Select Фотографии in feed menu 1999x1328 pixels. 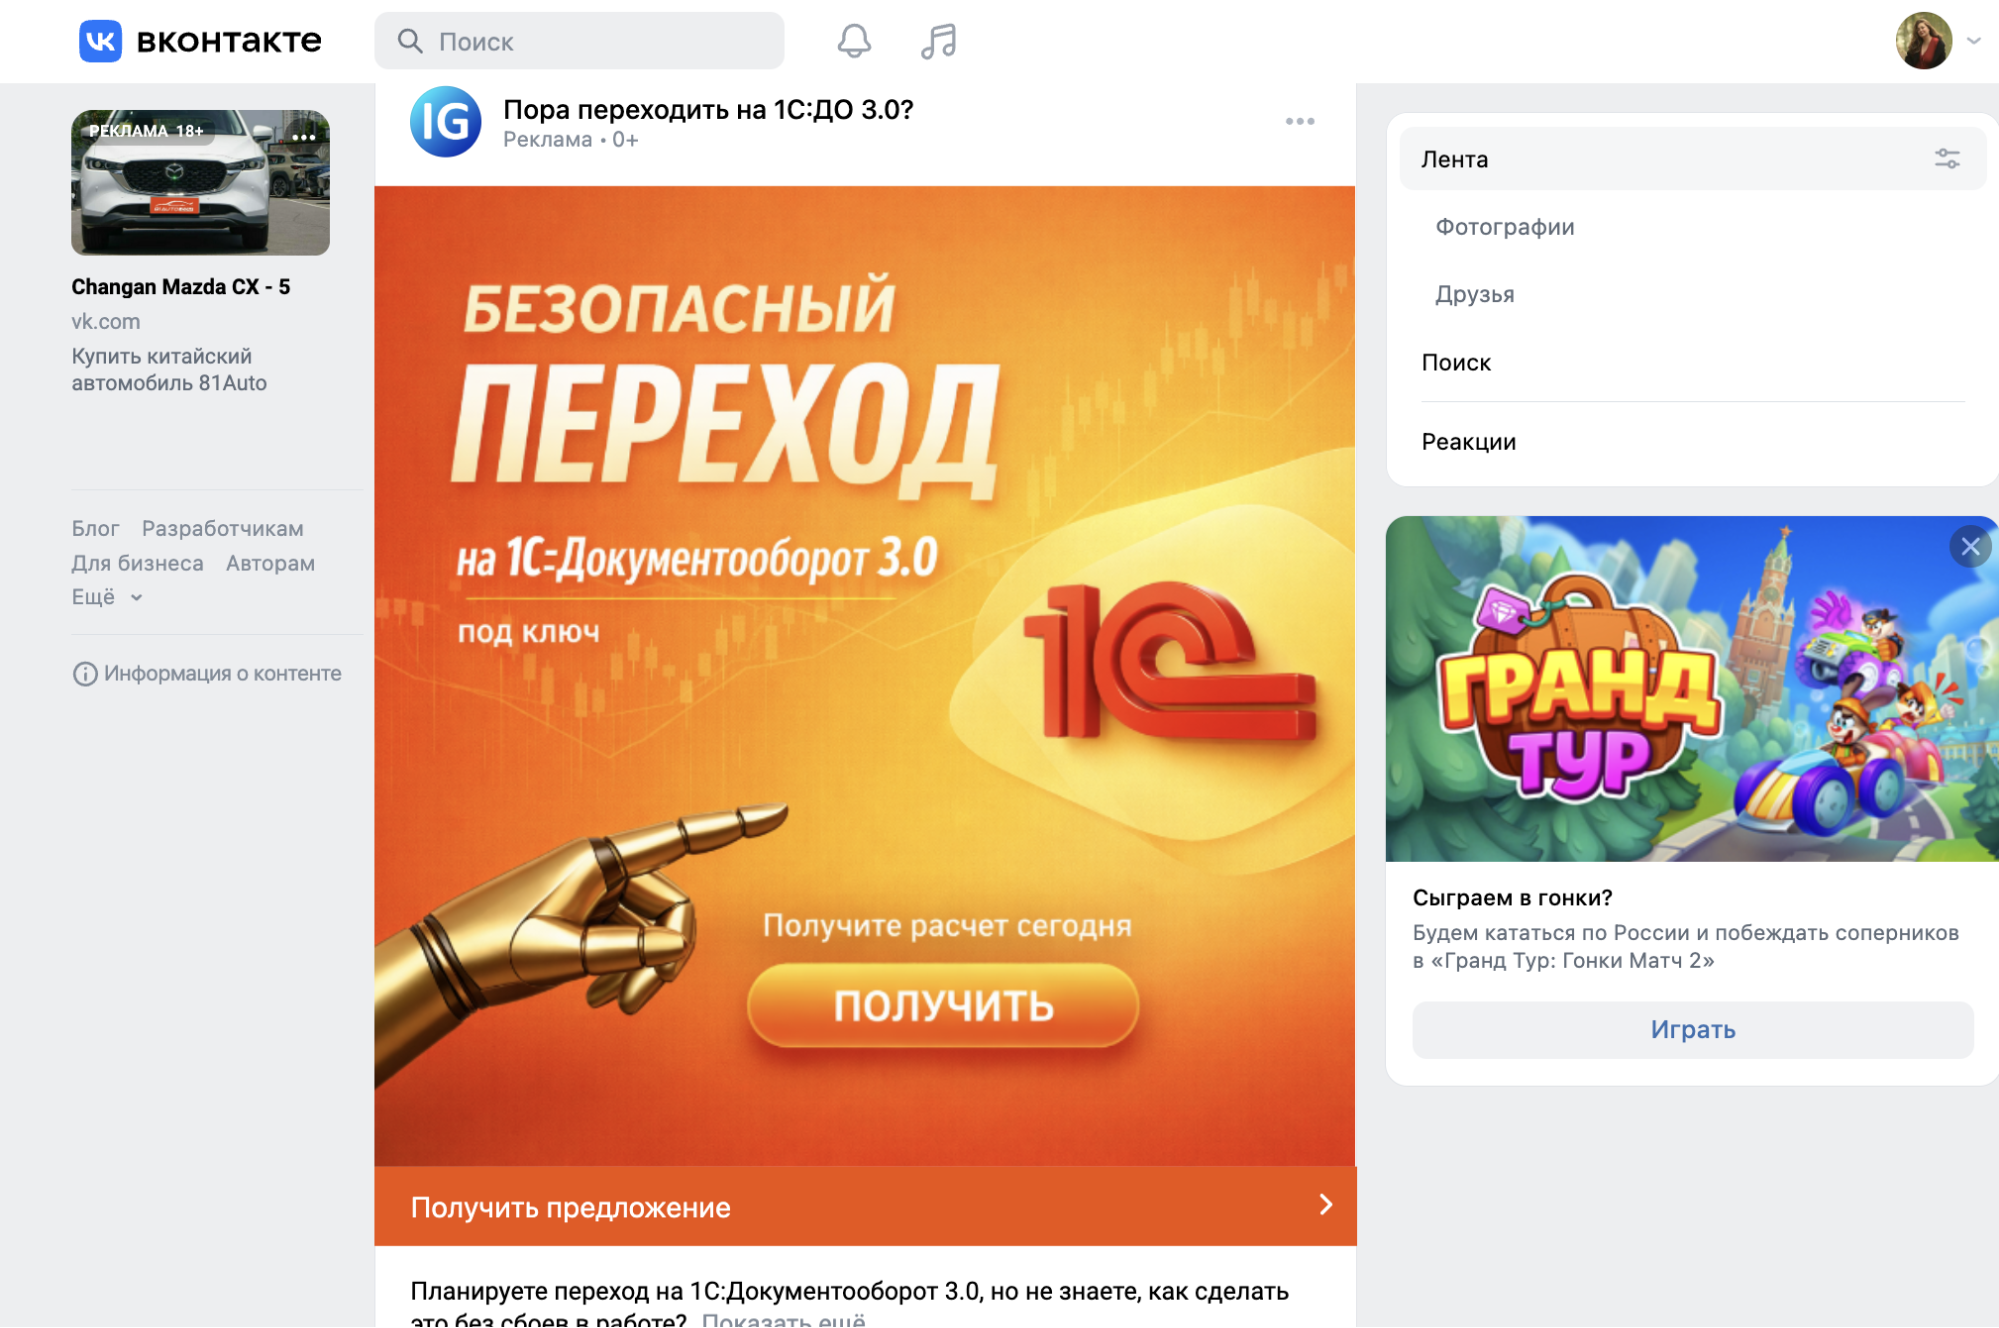pyautogui.click(x=1504, y=227)
